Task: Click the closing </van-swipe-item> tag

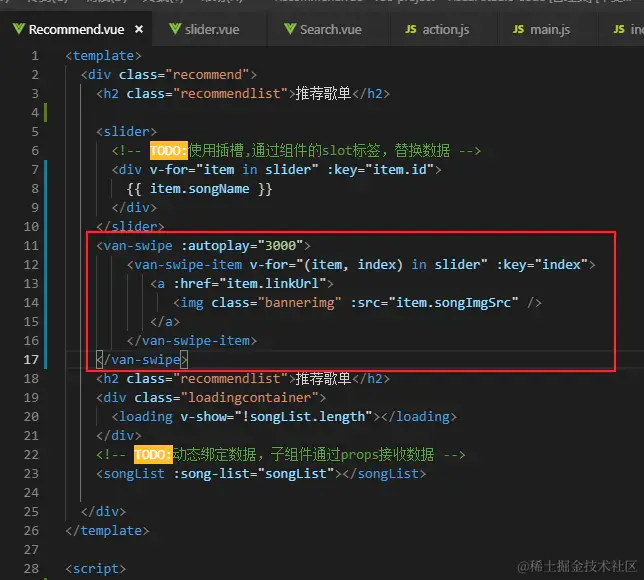Action: point(192,341)
